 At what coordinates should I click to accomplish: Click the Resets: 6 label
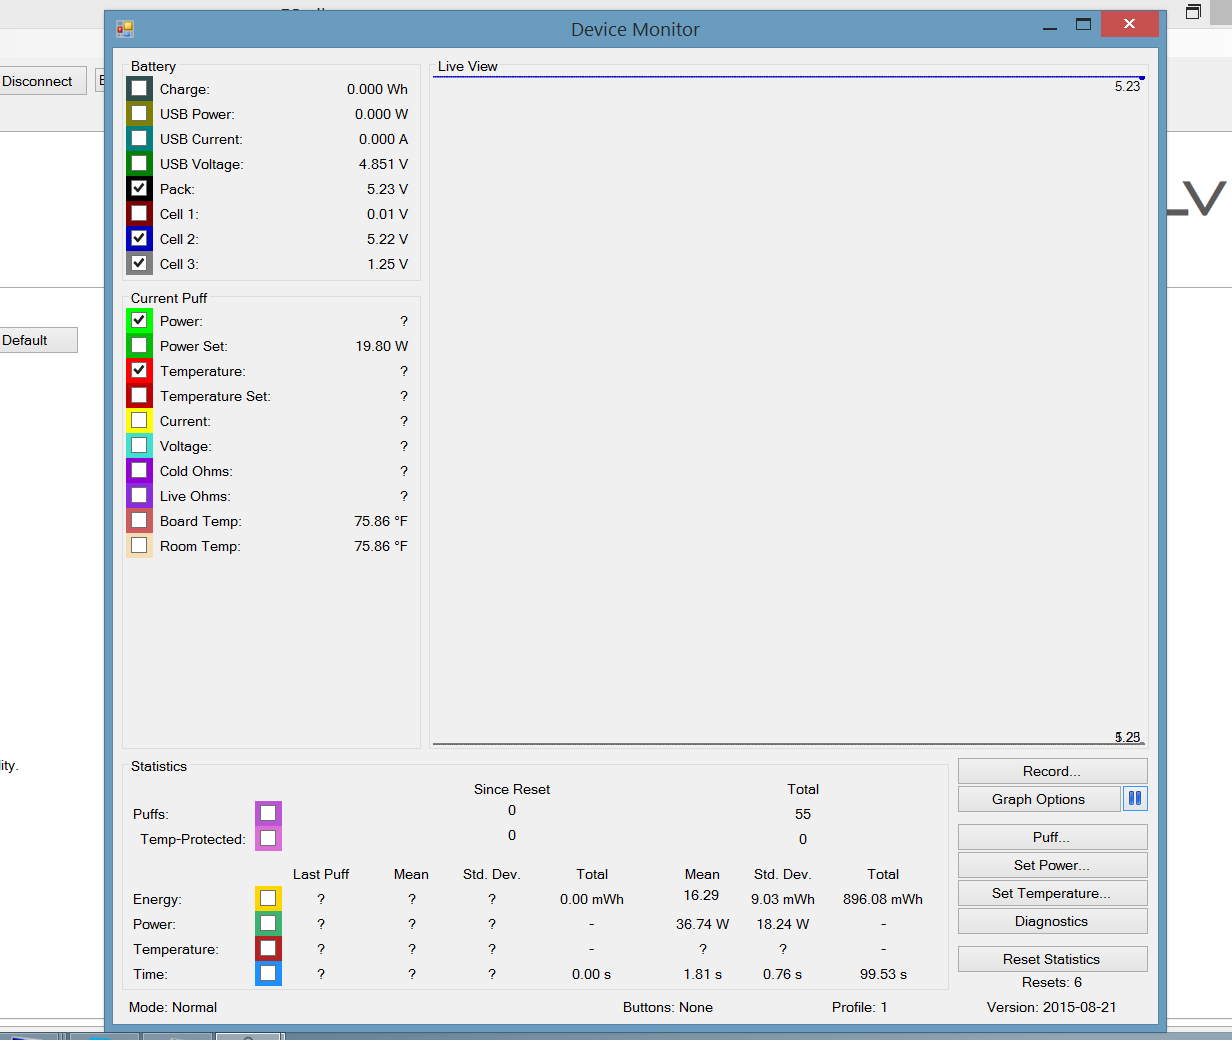click(1052, 982)
